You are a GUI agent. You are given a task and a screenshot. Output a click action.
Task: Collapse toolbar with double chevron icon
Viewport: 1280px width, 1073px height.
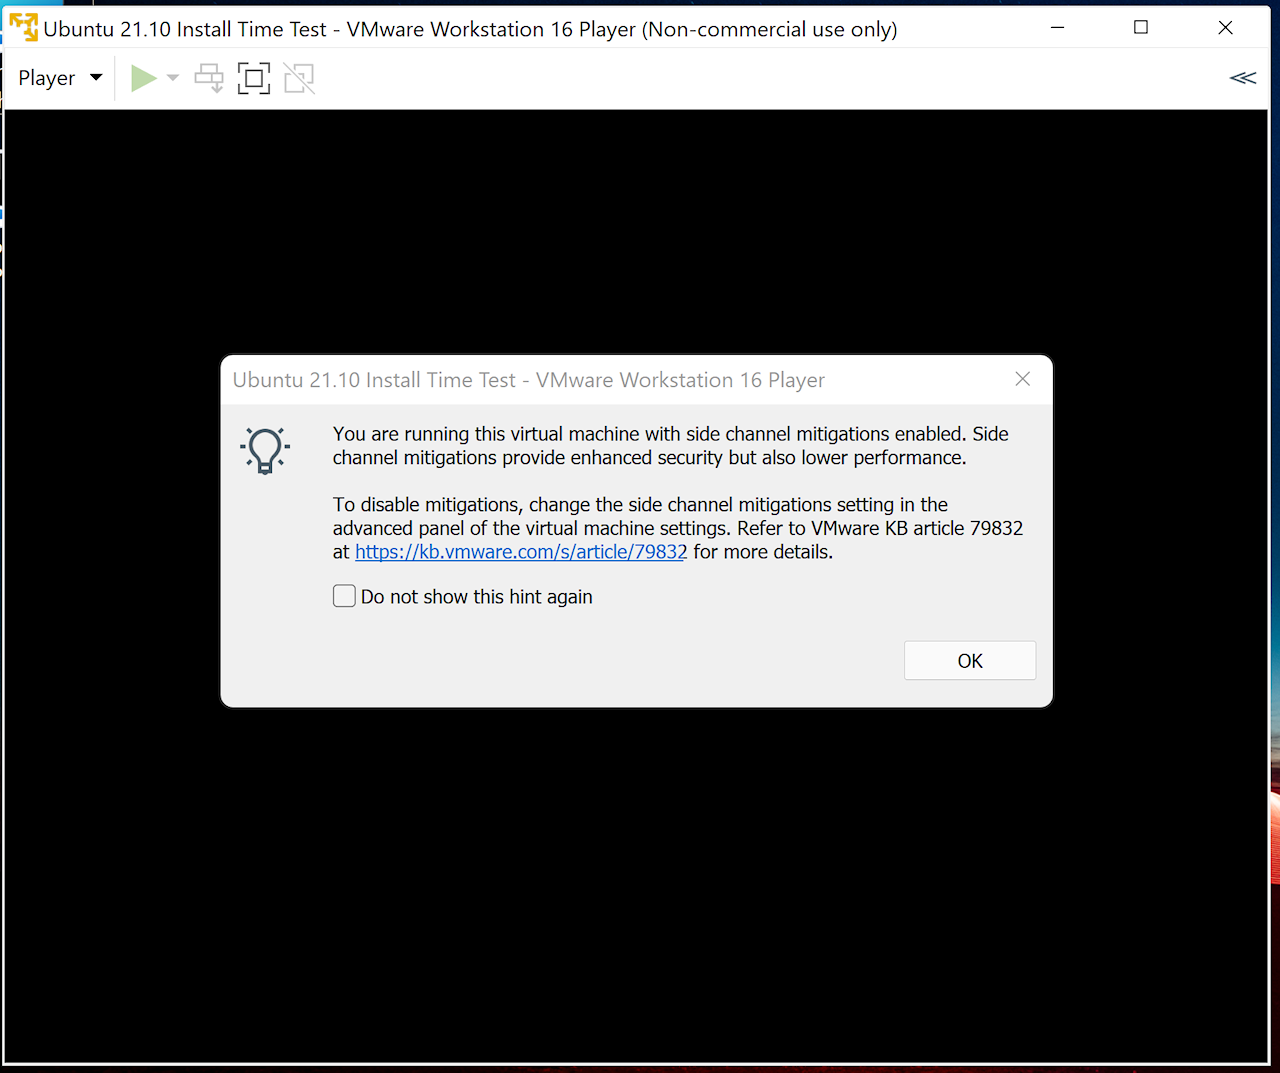(x=1243, y=78)
